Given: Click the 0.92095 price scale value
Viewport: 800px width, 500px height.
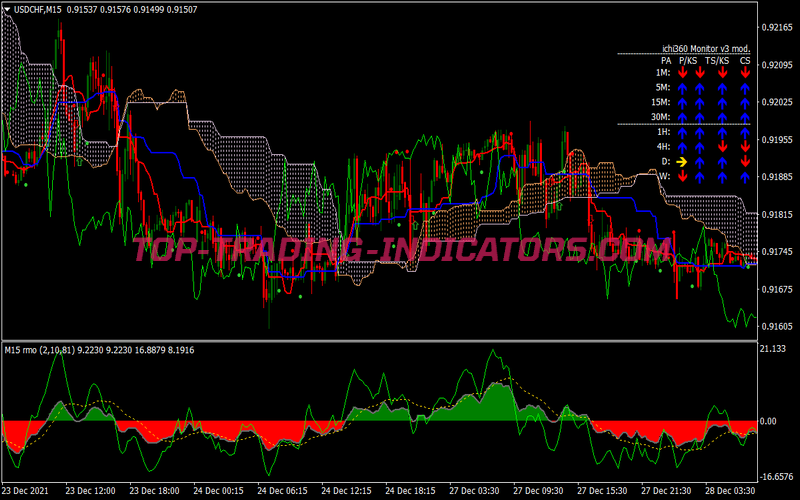Looking at the screenshot, I should [777, 65].
